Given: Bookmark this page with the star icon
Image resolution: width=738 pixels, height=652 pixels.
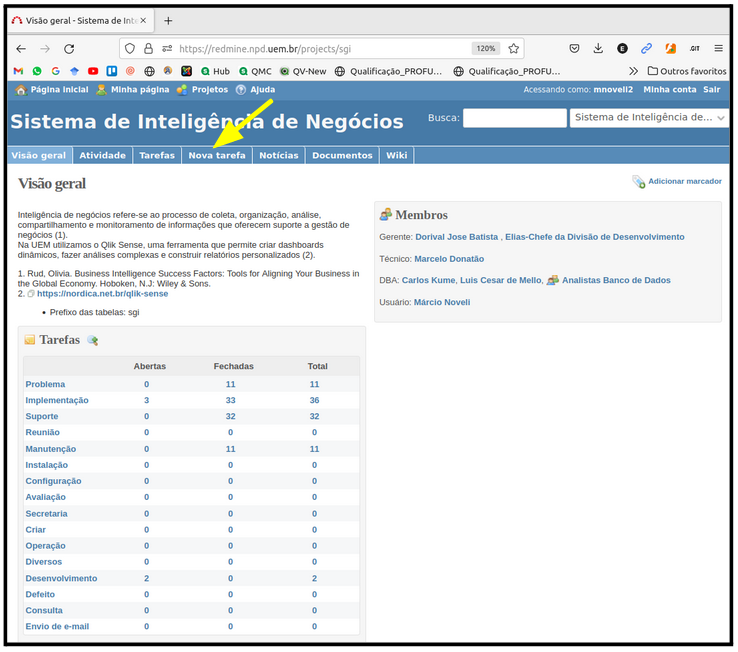Looking at the screenshot, I should tap(514, 48).
